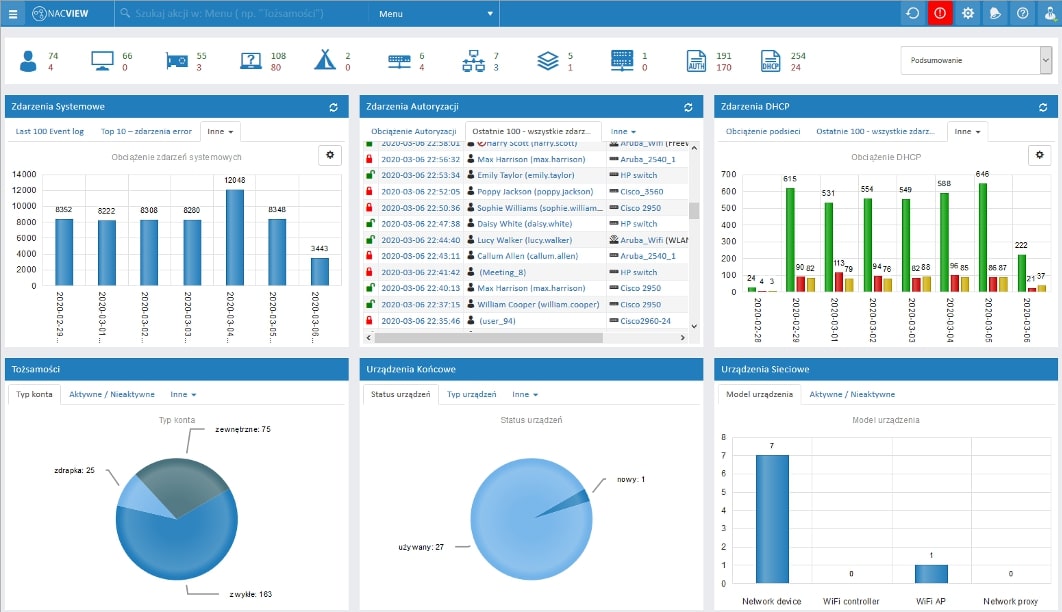This screenshot has height=612, width=1062.
Task: Open the hamburger menu in top-left
Action: tap(13, 14)
